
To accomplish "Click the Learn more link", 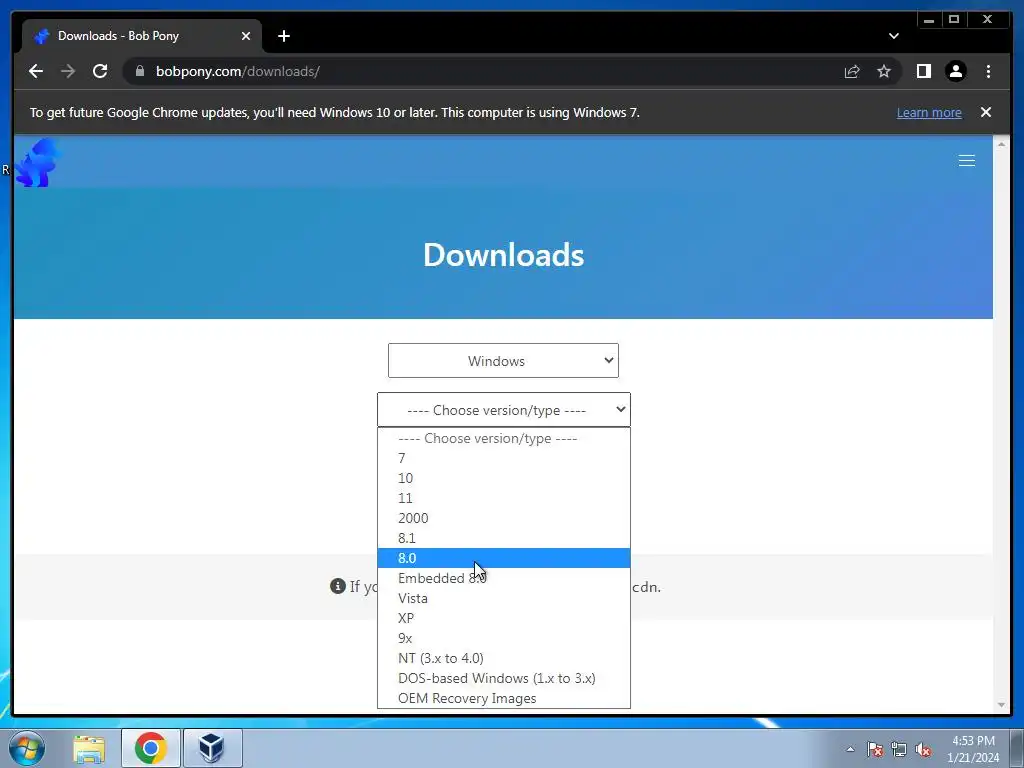I will [929, 112].
